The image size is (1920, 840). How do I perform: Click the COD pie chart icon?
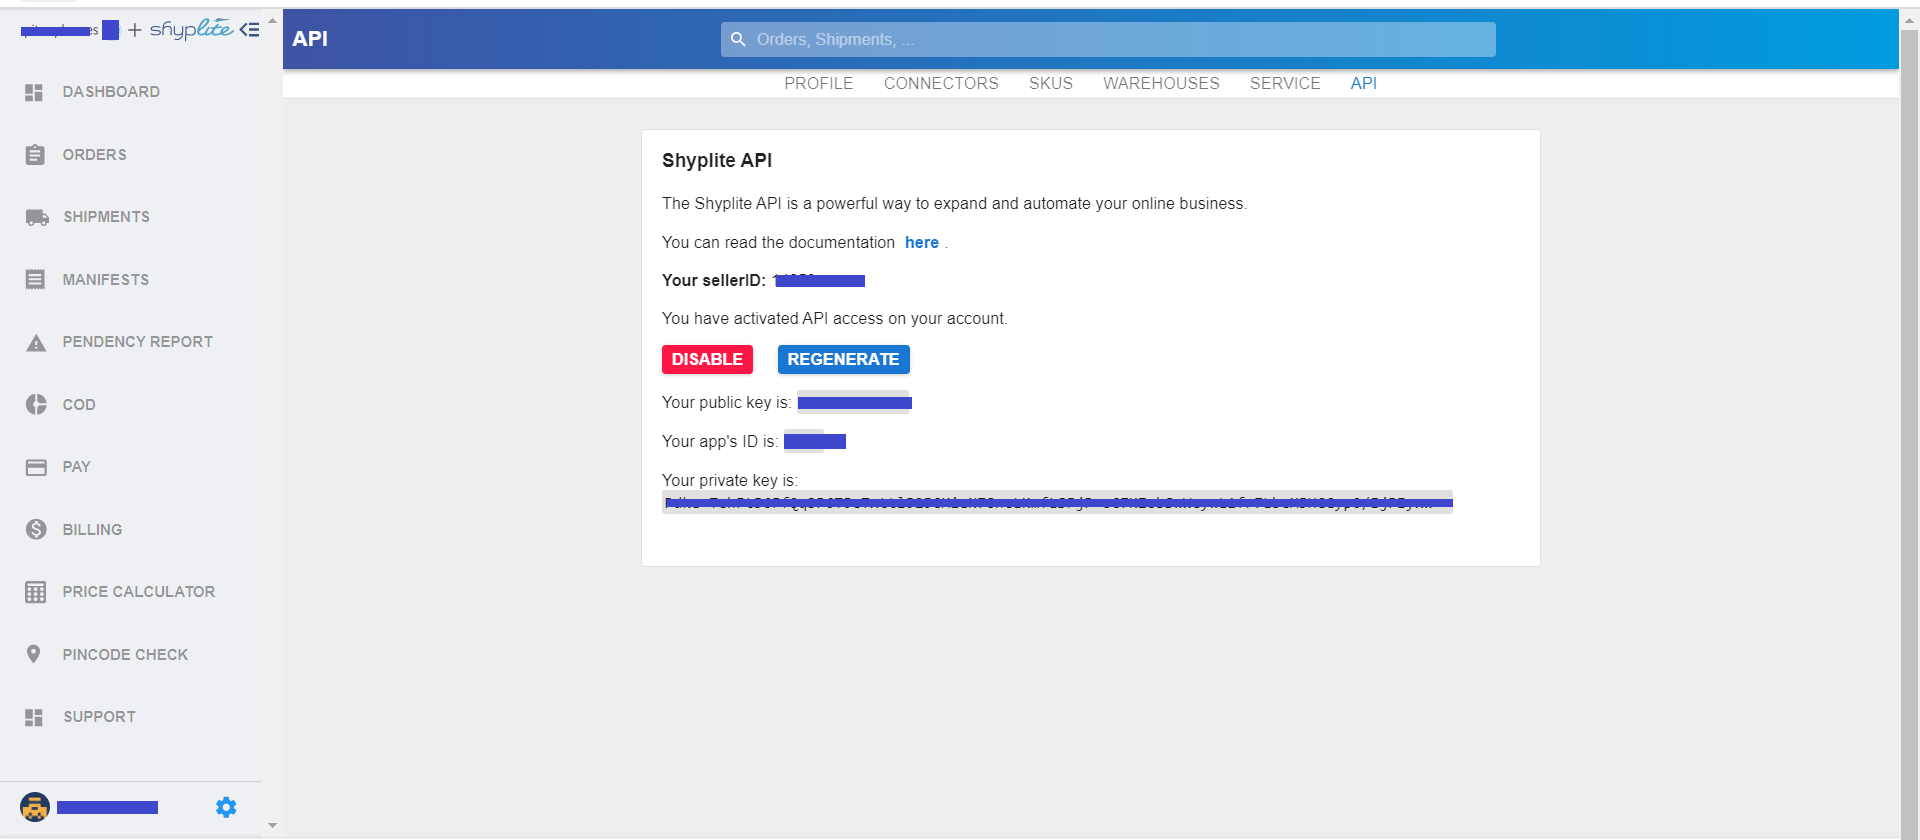click(36, 405)
